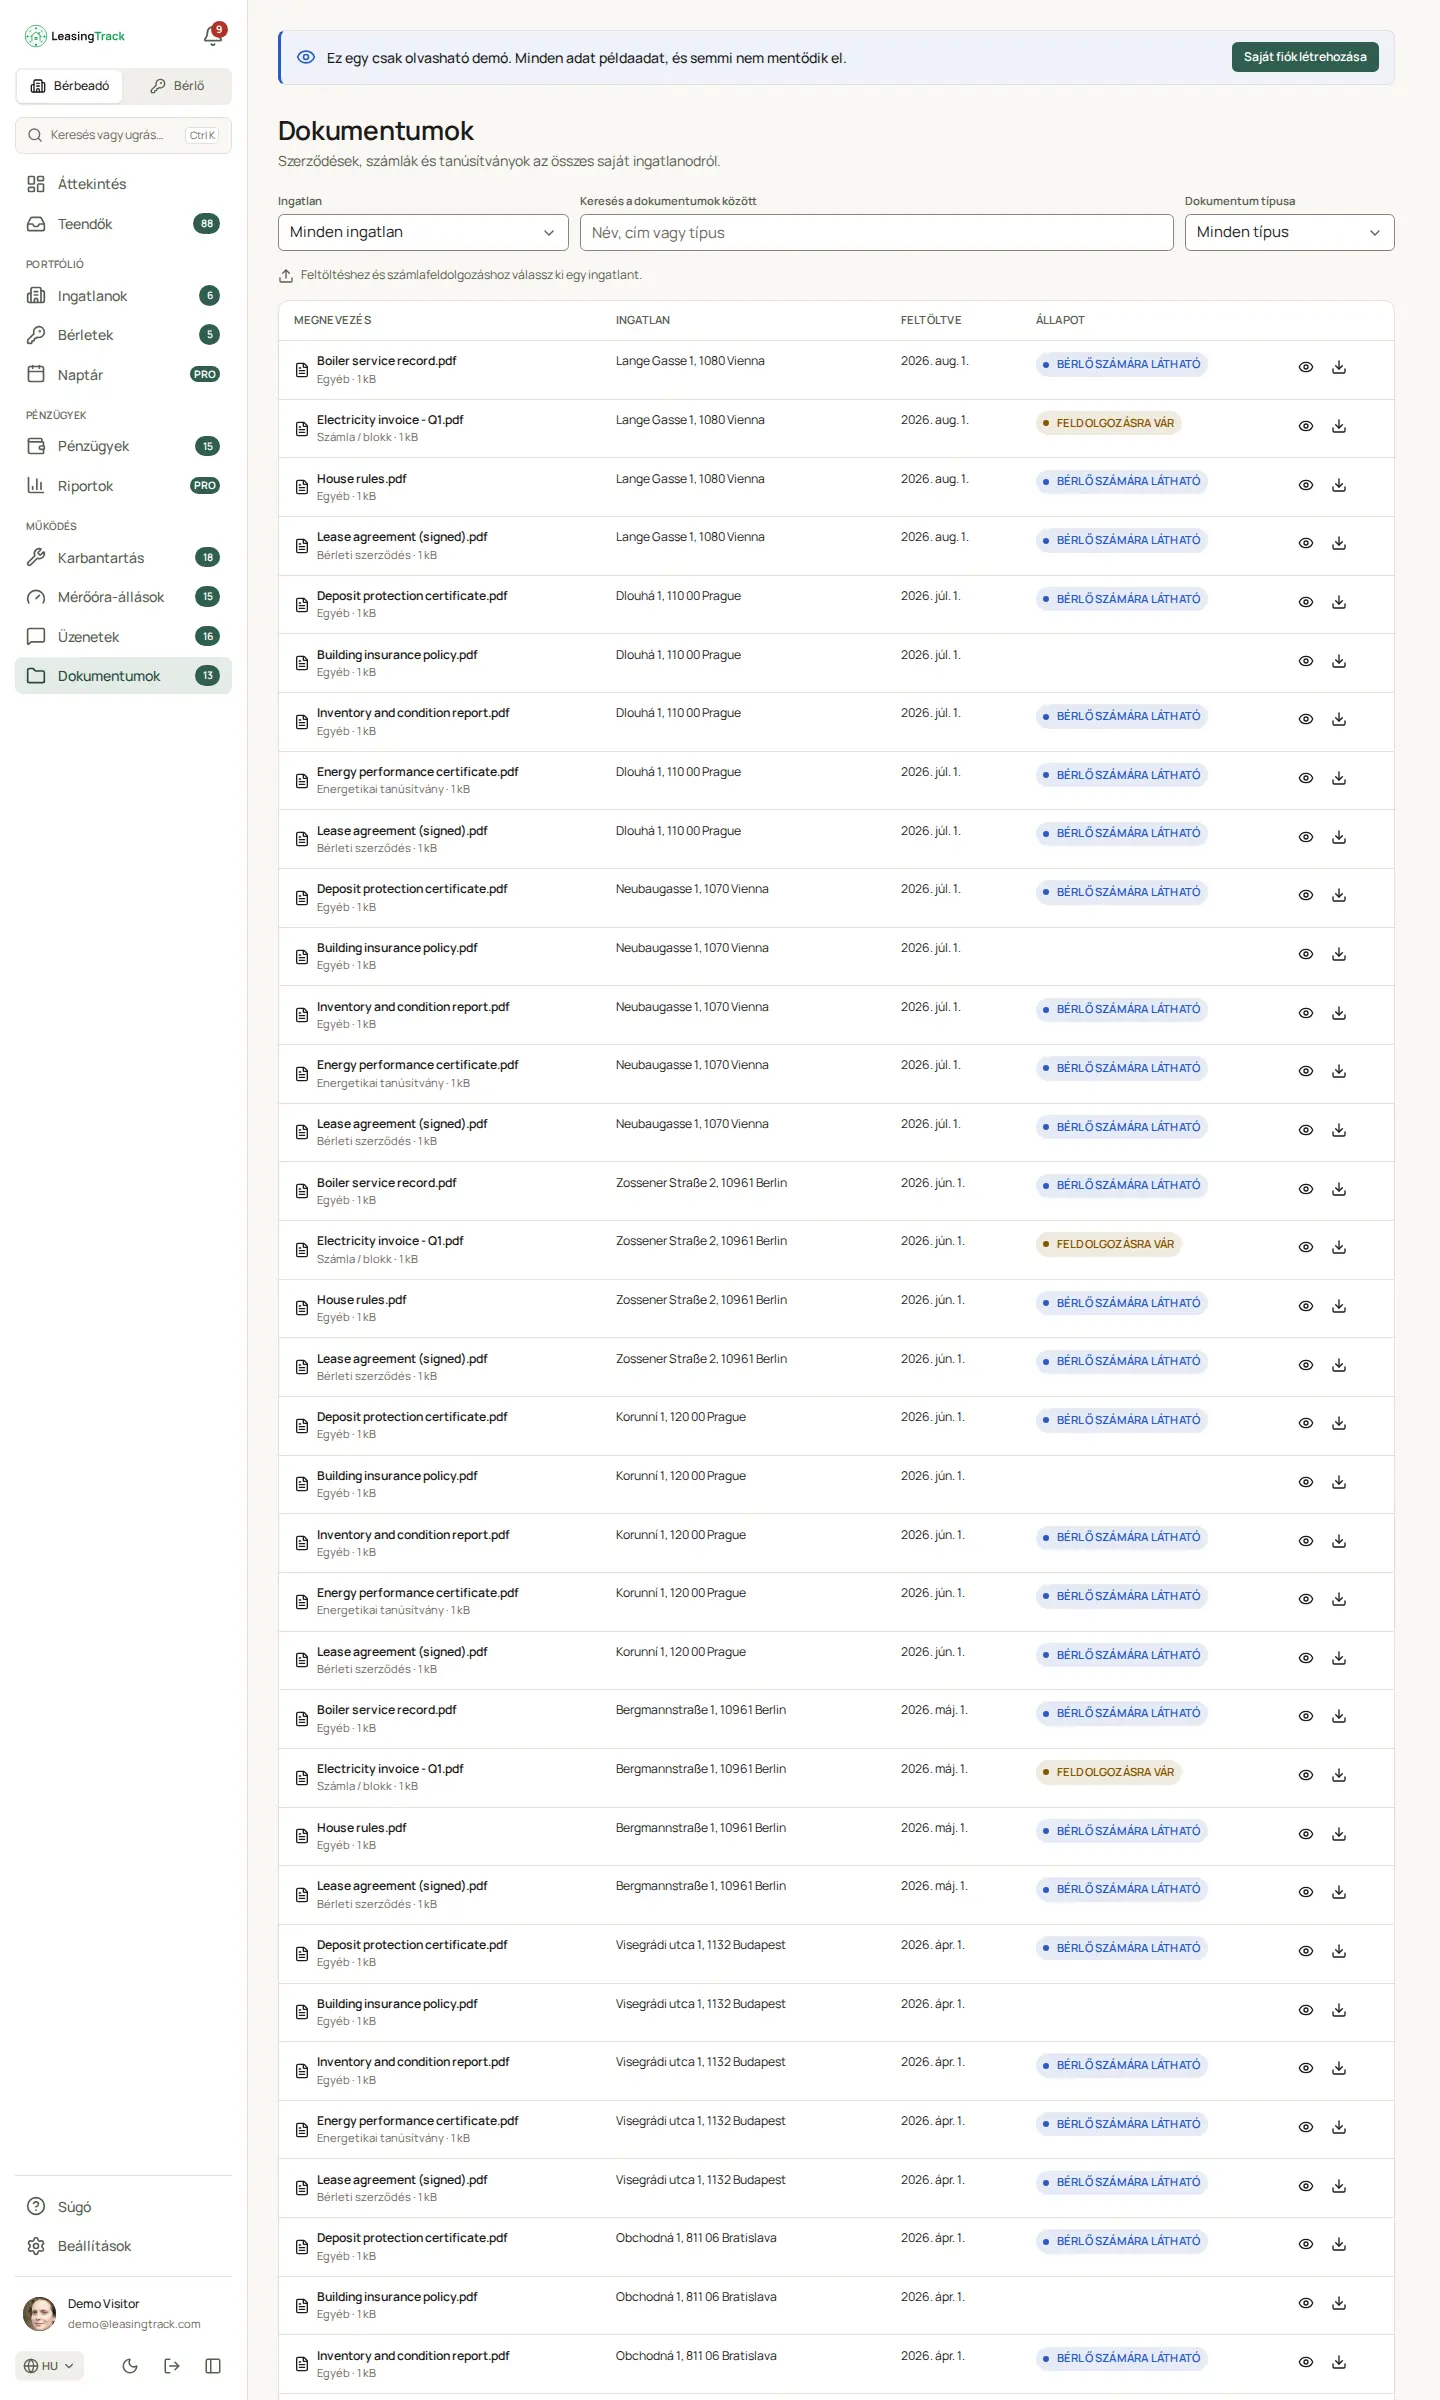This screenshot has height=2400, width=1440.
Task: Expand the Minden ingatlan property dropdown
Action: (423, 232)
